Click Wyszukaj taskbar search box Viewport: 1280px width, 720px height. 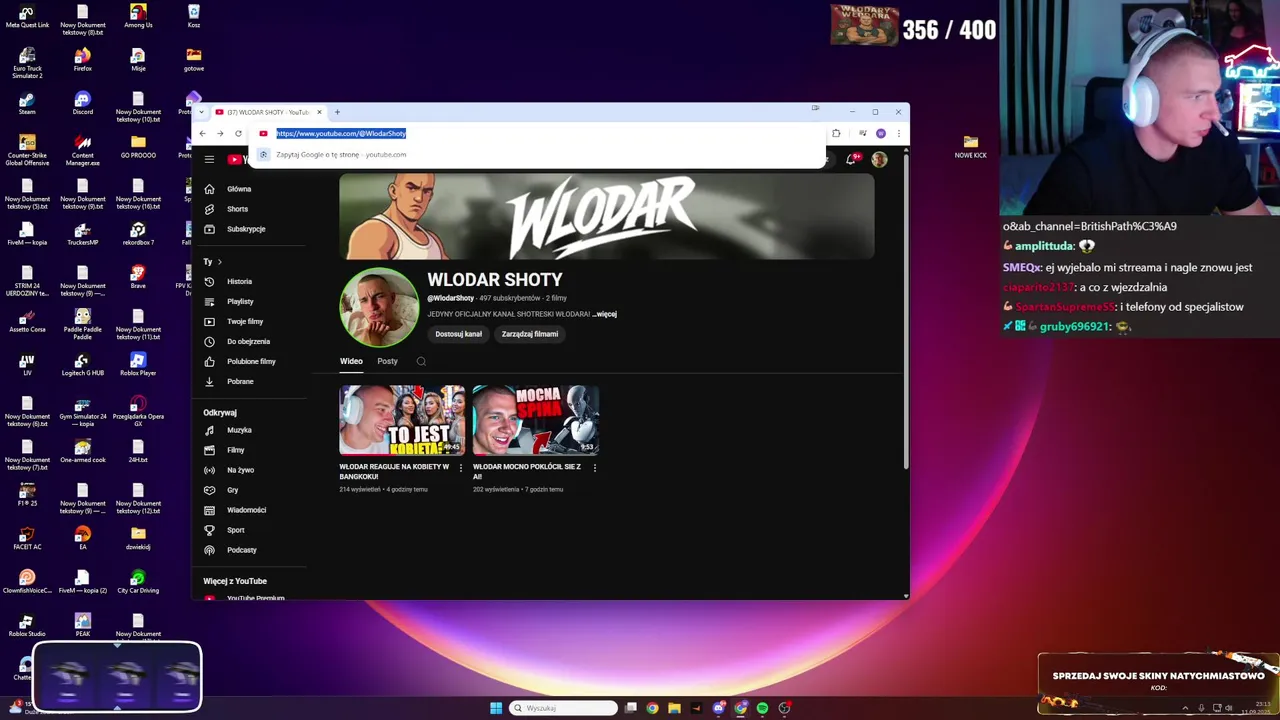point(563,708)
